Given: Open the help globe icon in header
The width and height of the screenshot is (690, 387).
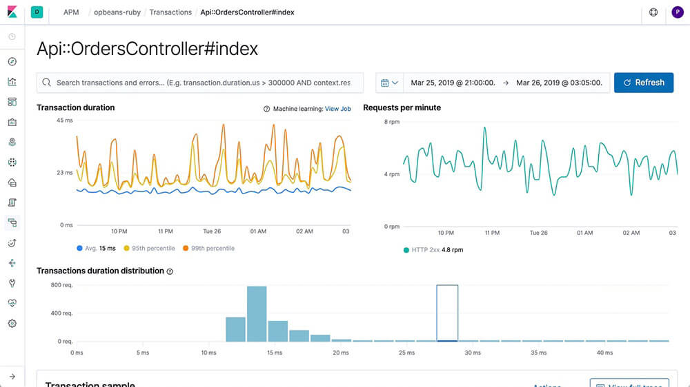Looking at the screenshot, I should [x=653, y=12].
